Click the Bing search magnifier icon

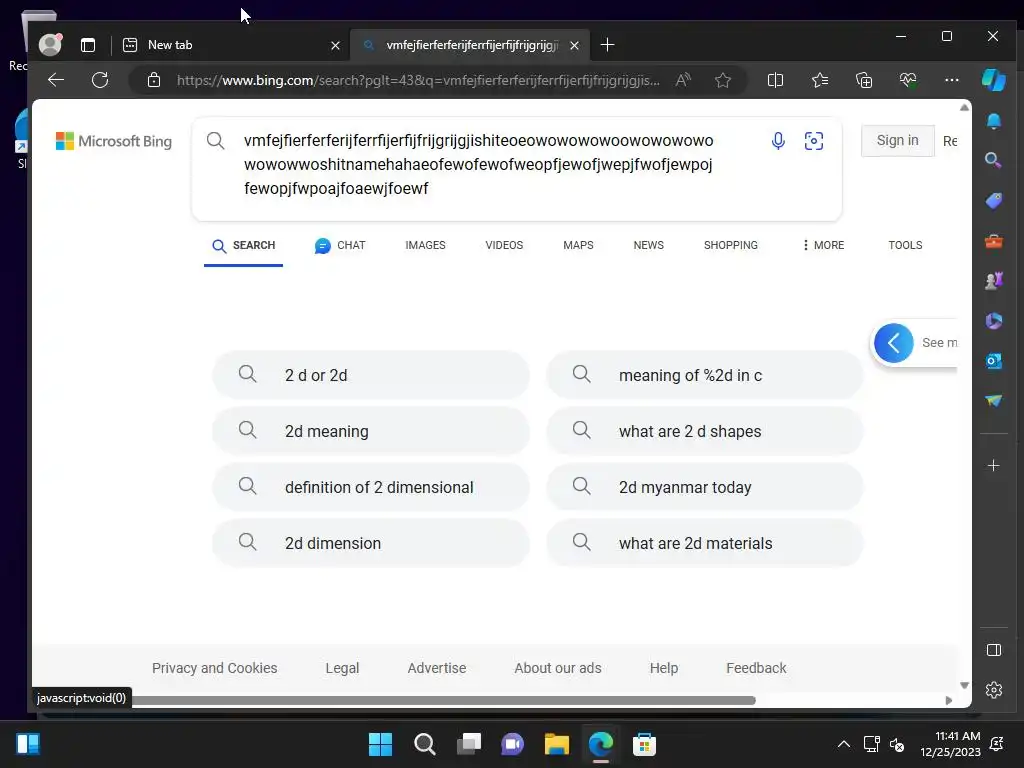(x=216, y=141)
